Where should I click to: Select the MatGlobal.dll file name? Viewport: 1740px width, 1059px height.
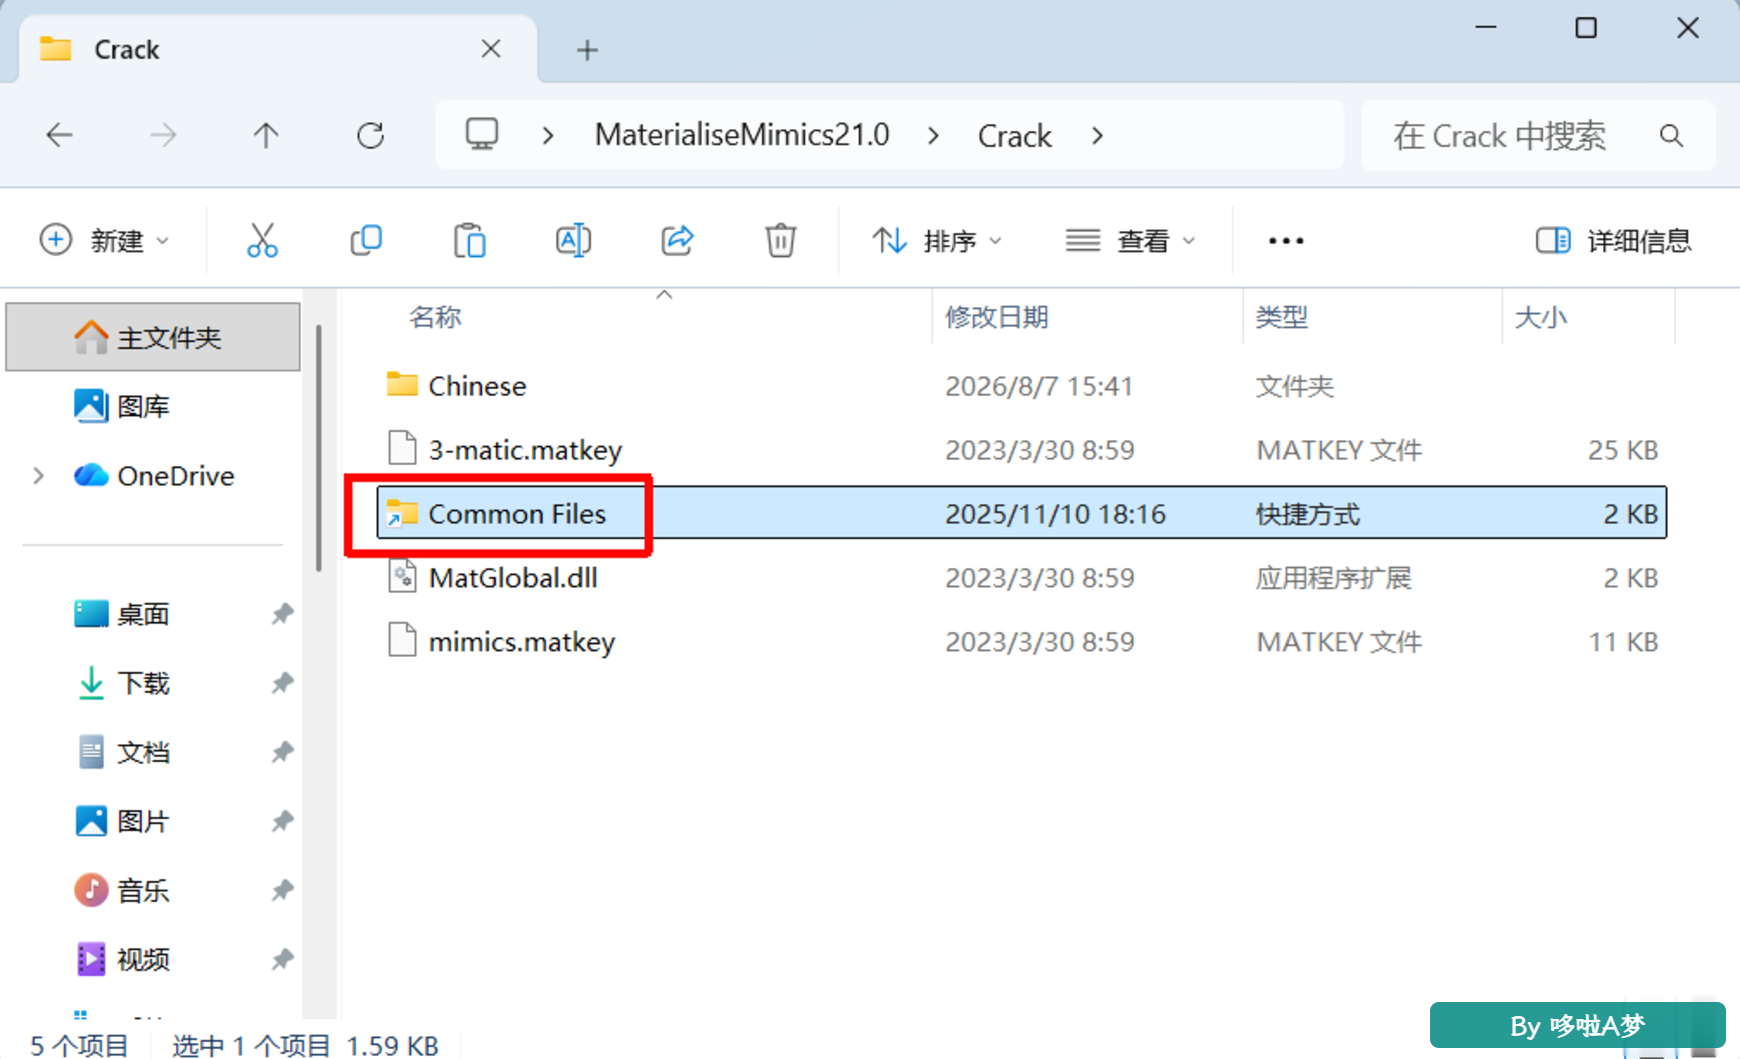[x=513, y=578]
